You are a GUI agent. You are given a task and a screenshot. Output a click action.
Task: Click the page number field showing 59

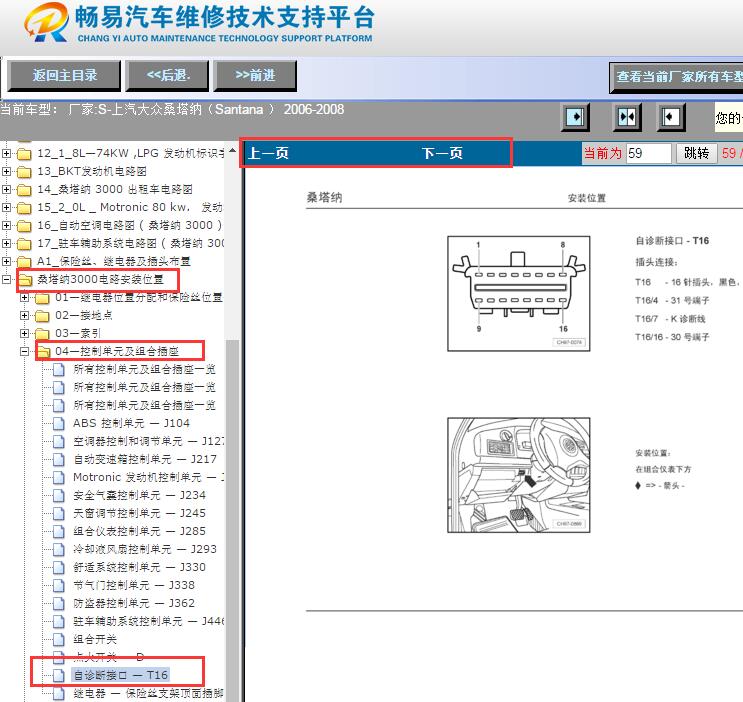tap(648, 153)
